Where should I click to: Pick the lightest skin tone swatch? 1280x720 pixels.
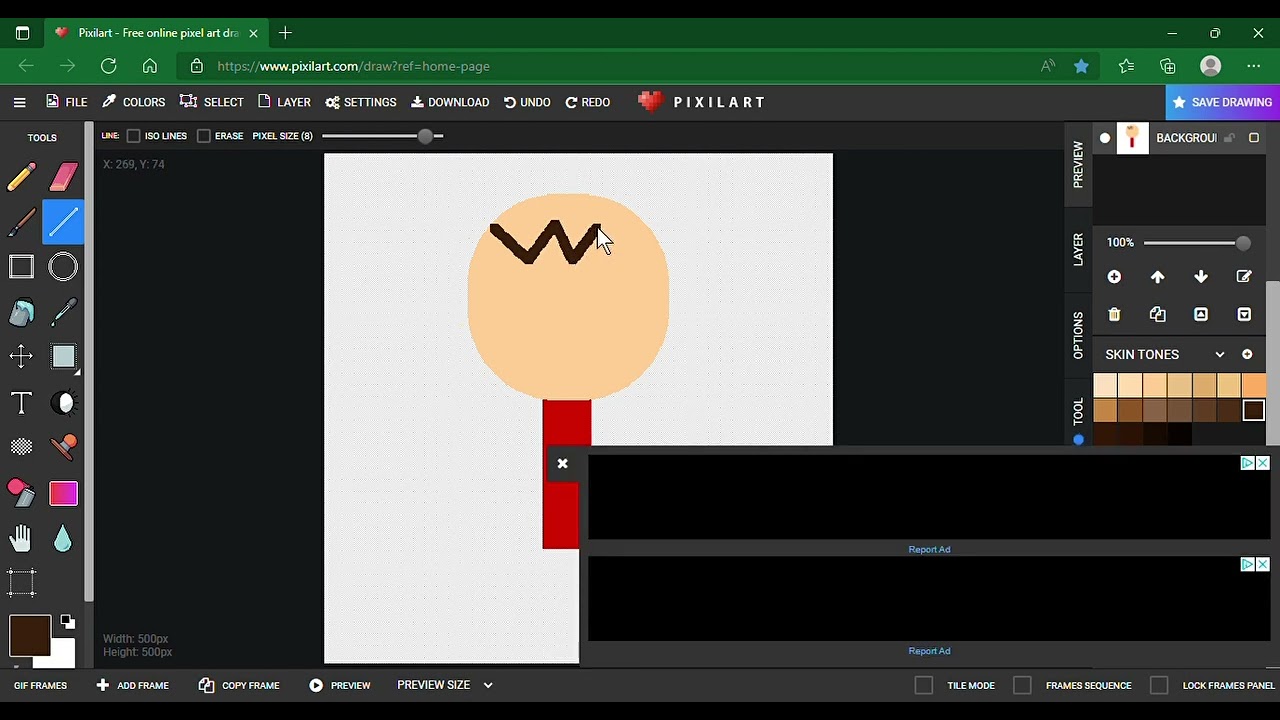(1105, 386)
